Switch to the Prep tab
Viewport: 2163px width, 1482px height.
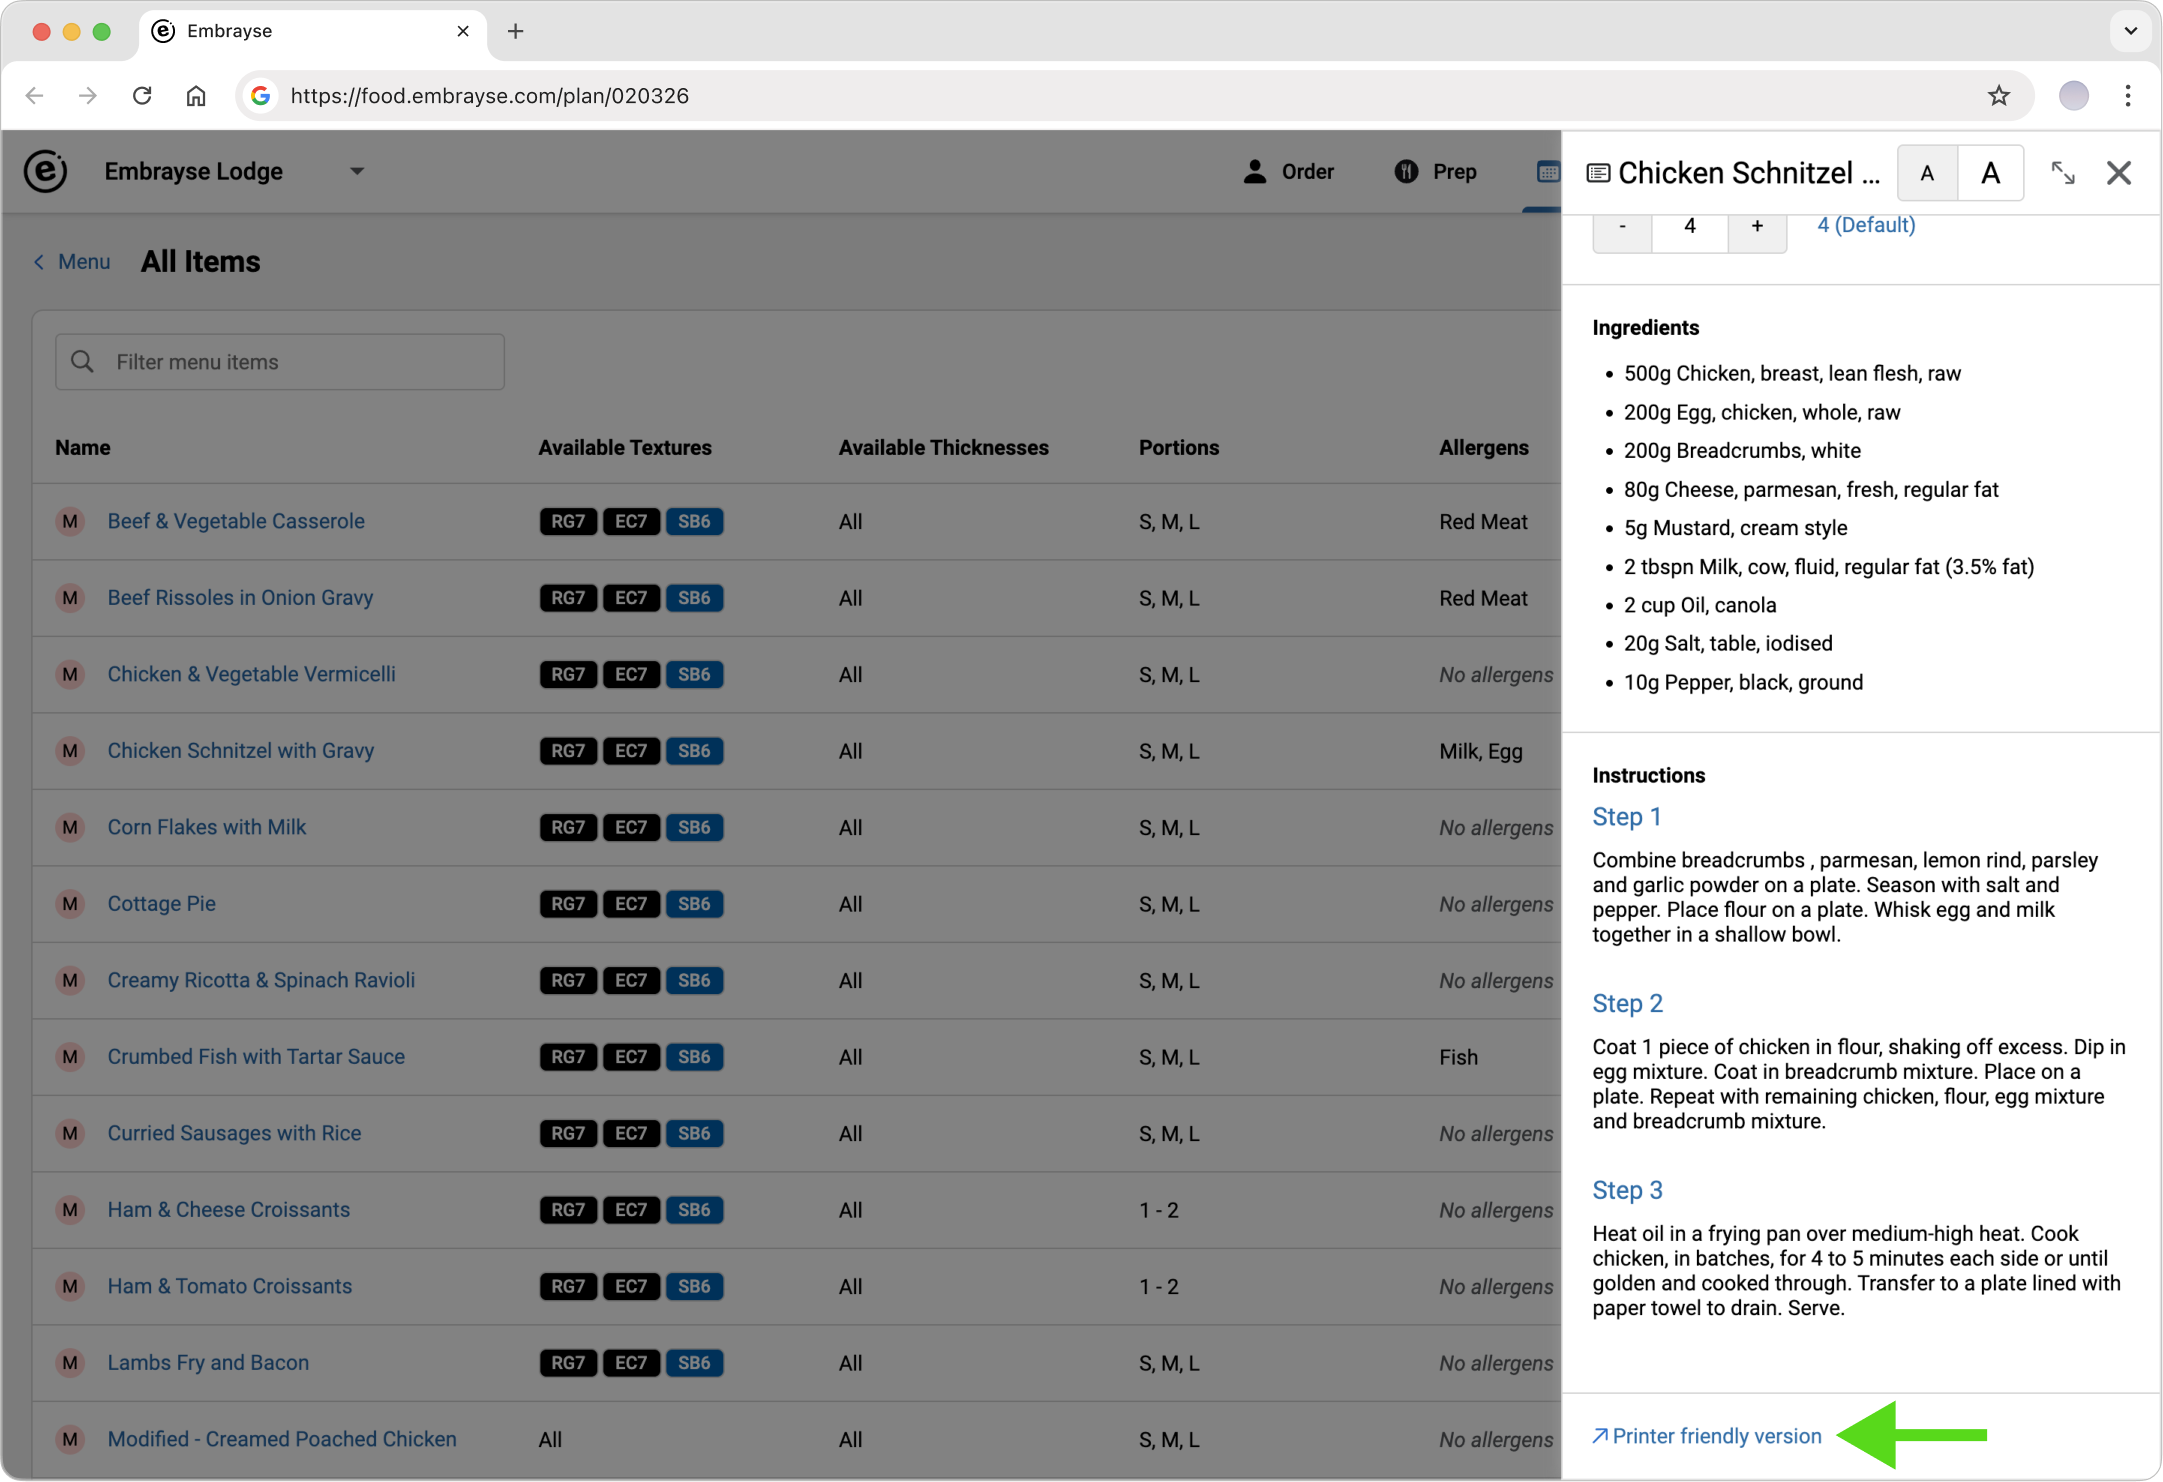pyautogui.click(x=1435, y=171)
